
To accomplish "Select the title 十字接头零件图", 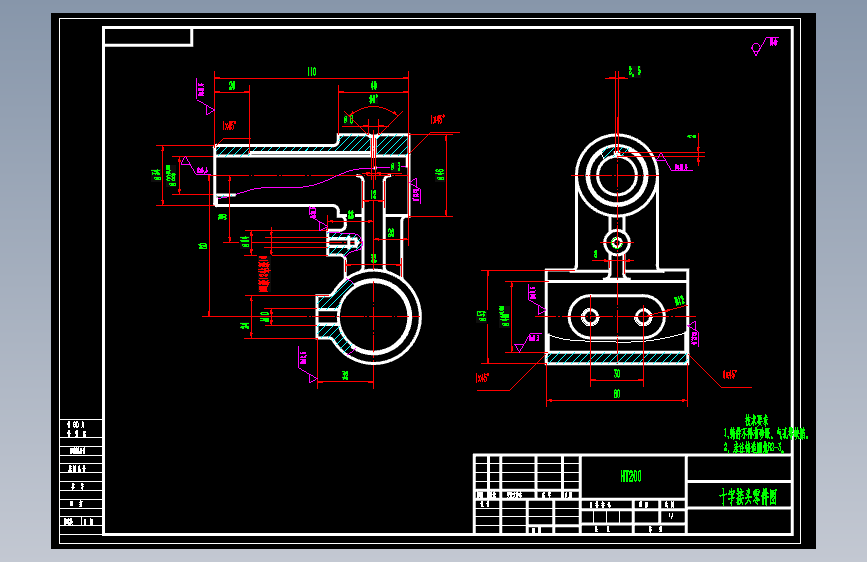I will (x=748, y=497).
